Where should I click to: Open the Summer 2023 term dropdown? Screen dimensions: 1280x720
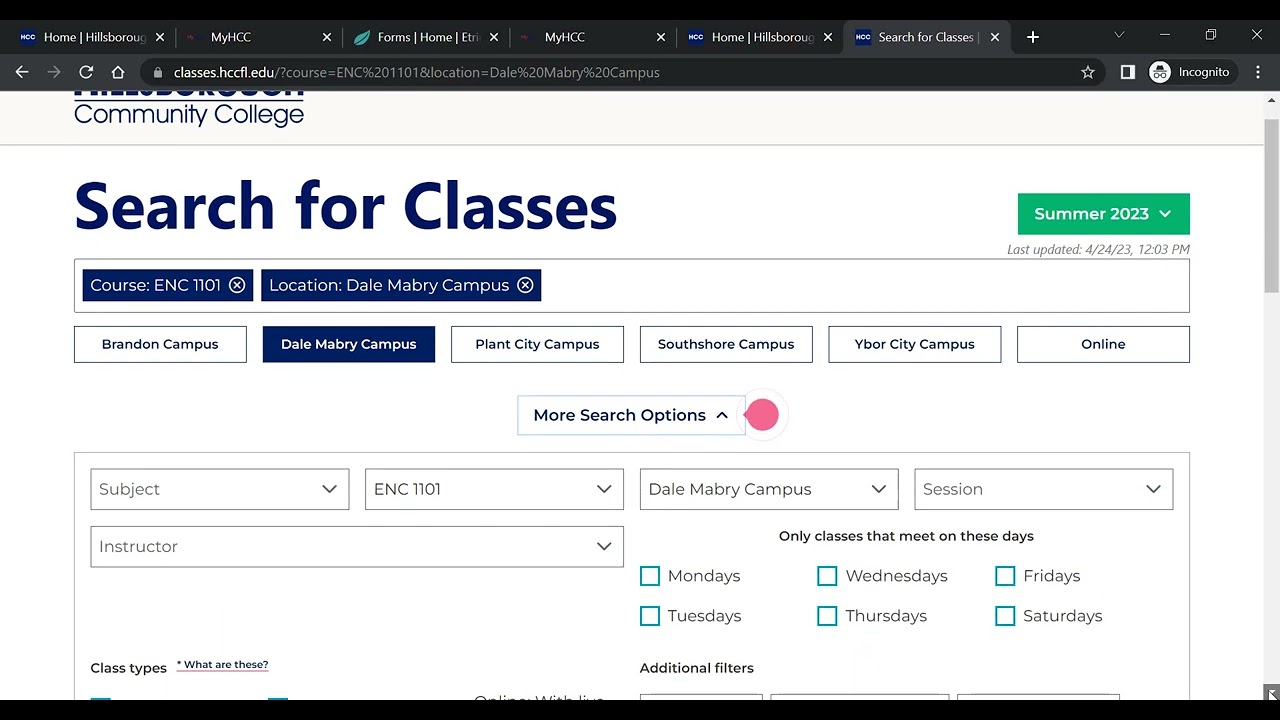point(1104,214)
